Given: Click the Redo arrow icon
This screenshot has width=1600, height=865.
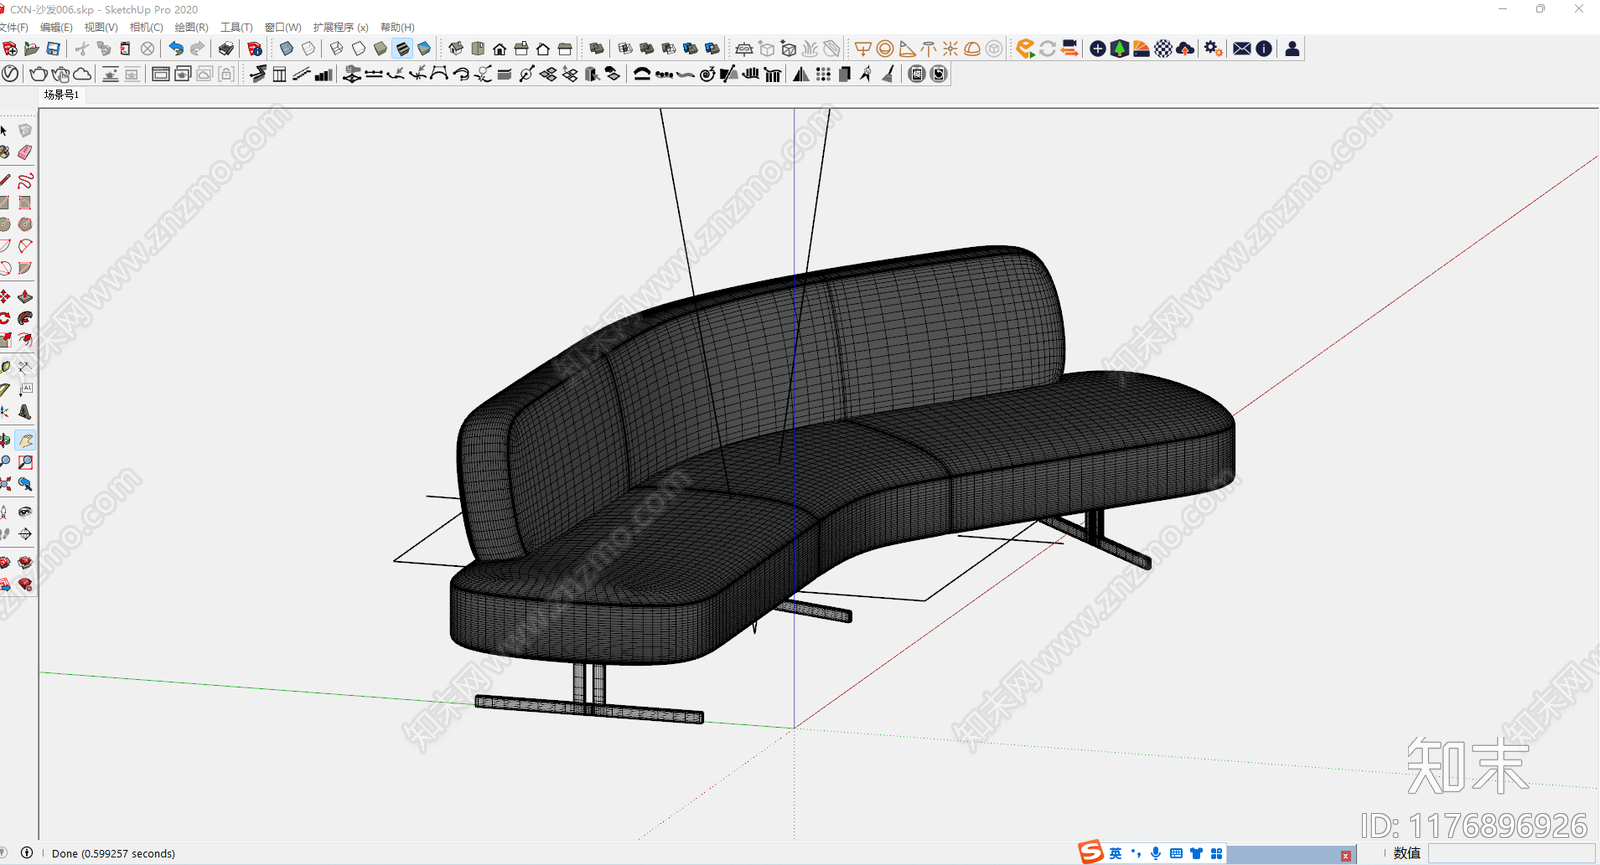Looking at the screenshot, I should pyautogui.click(x=197, y=48).
